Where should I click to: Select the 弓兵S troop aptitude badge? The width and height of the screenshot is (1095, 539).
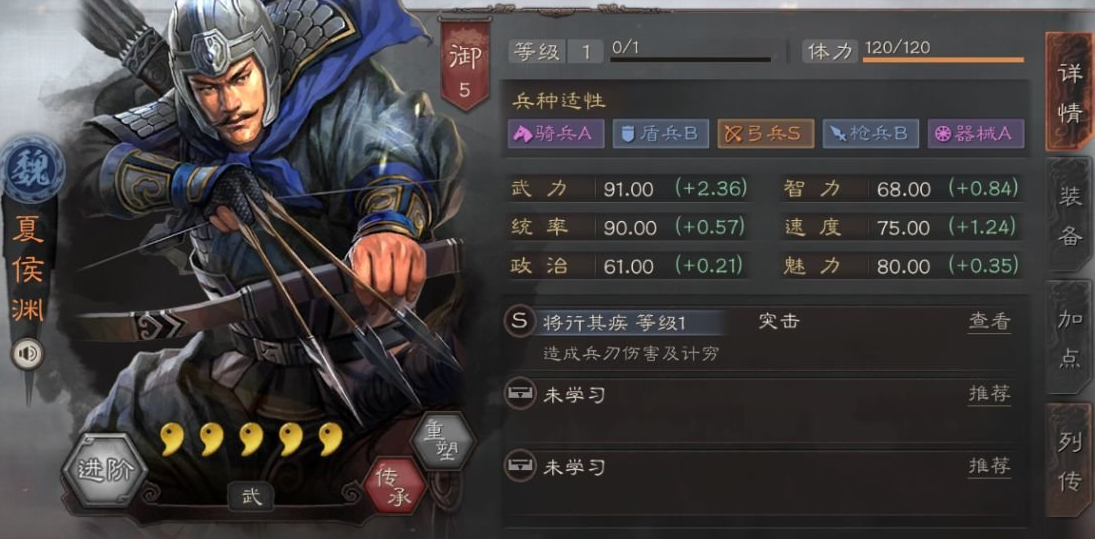click(x=765, y=135)
